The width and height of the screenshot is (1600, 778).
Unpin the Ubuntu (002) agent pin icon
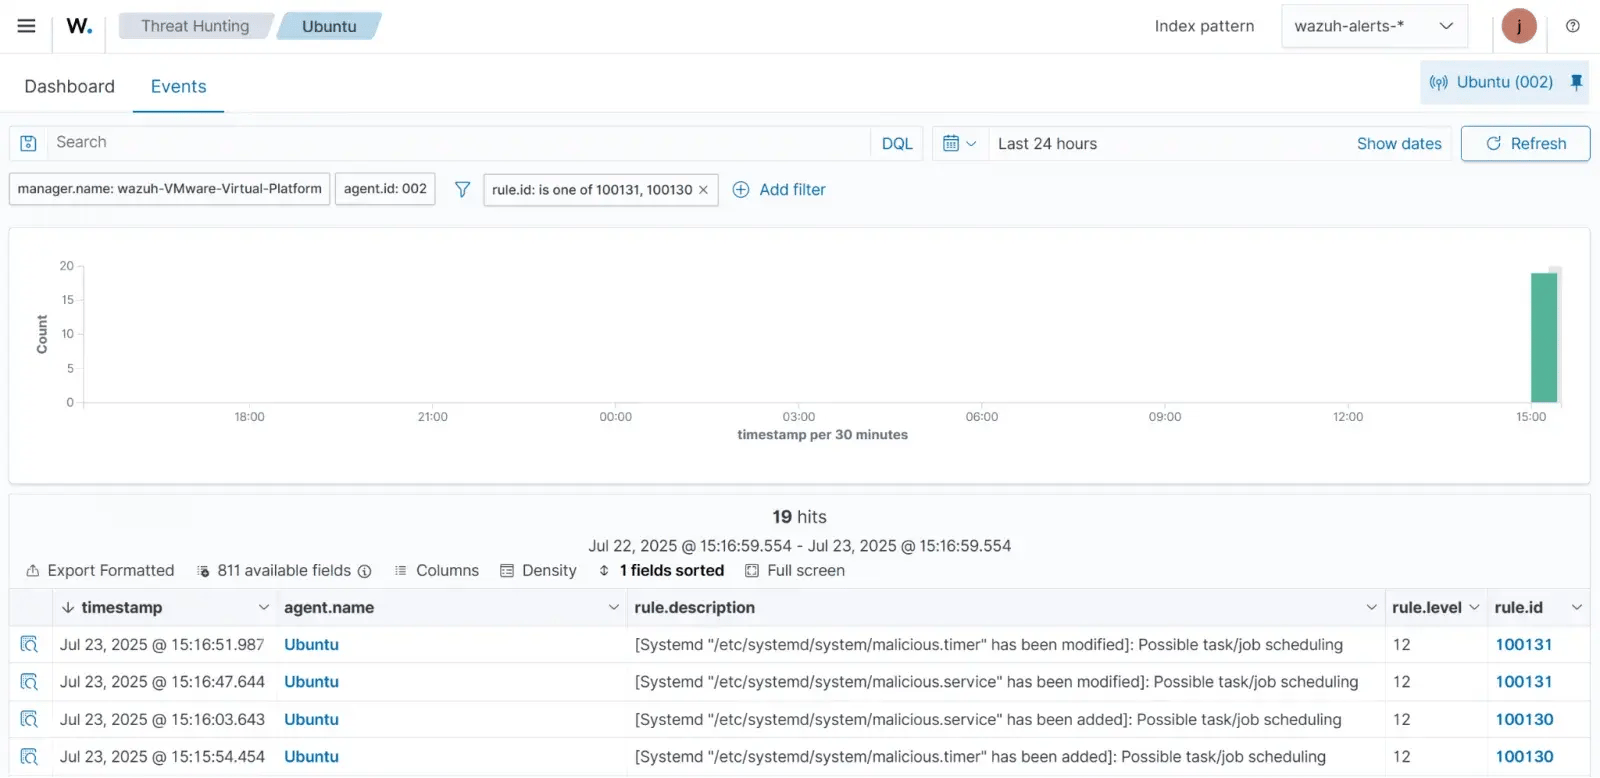click(1576, 82)
